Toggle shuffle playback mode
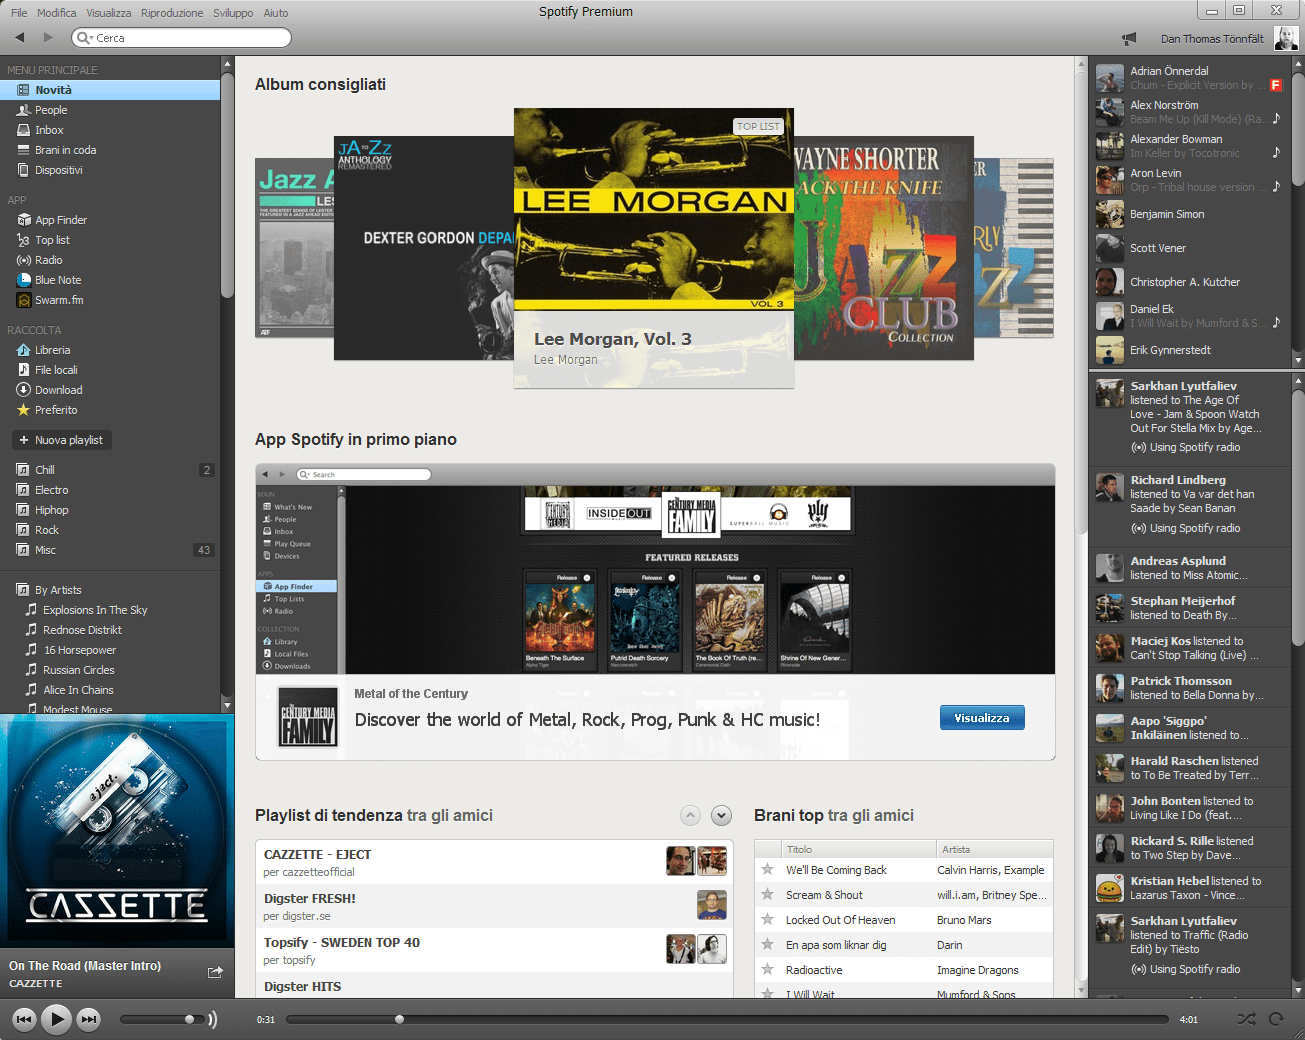 (x=1246, y=1019)
